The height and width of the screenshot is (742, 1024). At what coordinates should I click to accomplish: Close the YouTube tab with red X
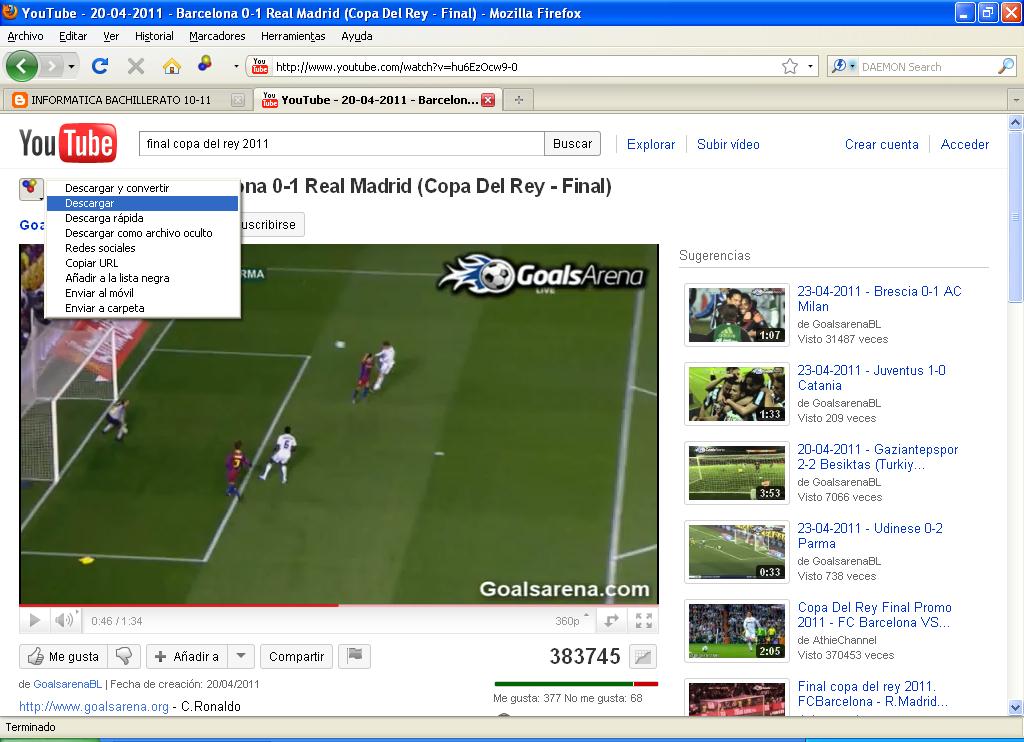[x=488, y=100]
